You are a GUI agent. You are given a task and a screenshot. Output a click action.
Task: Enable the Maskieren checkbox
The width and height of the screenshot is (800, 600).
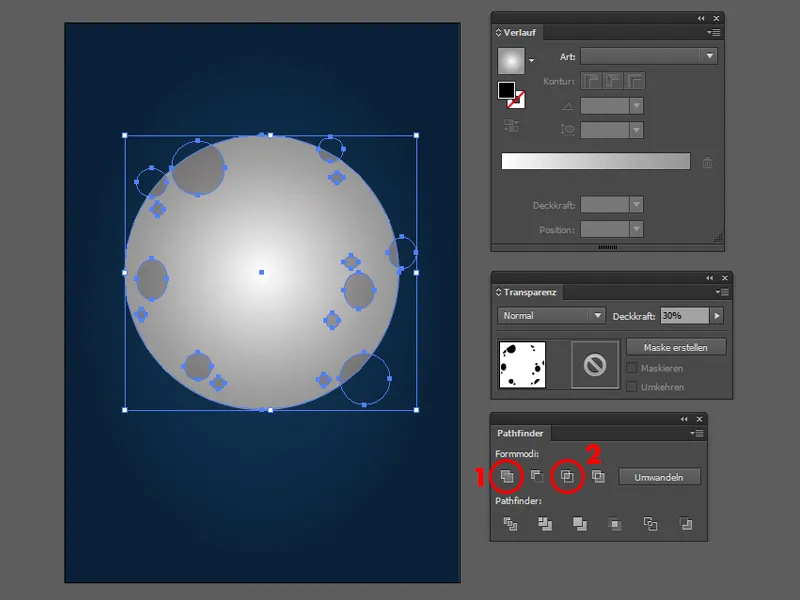coord(632,368)
